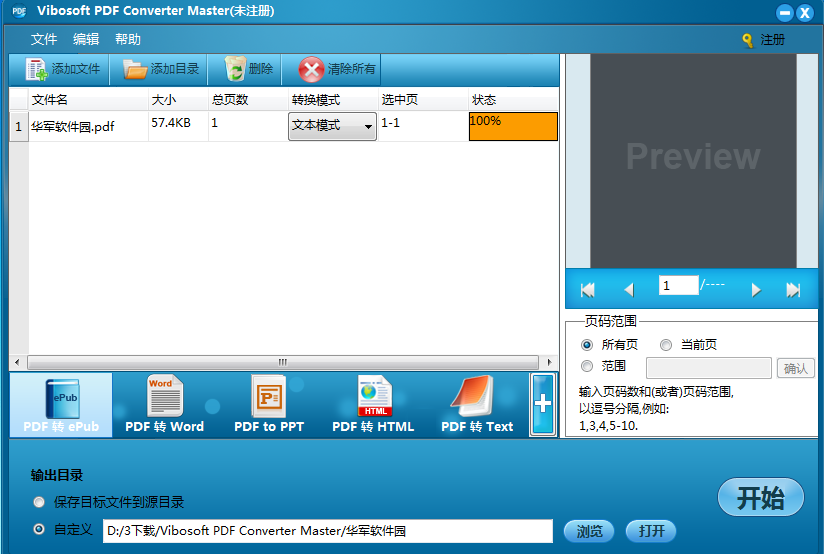Click the 状态 column header
This screenshot has height=554, width=824.
point(513,99)
